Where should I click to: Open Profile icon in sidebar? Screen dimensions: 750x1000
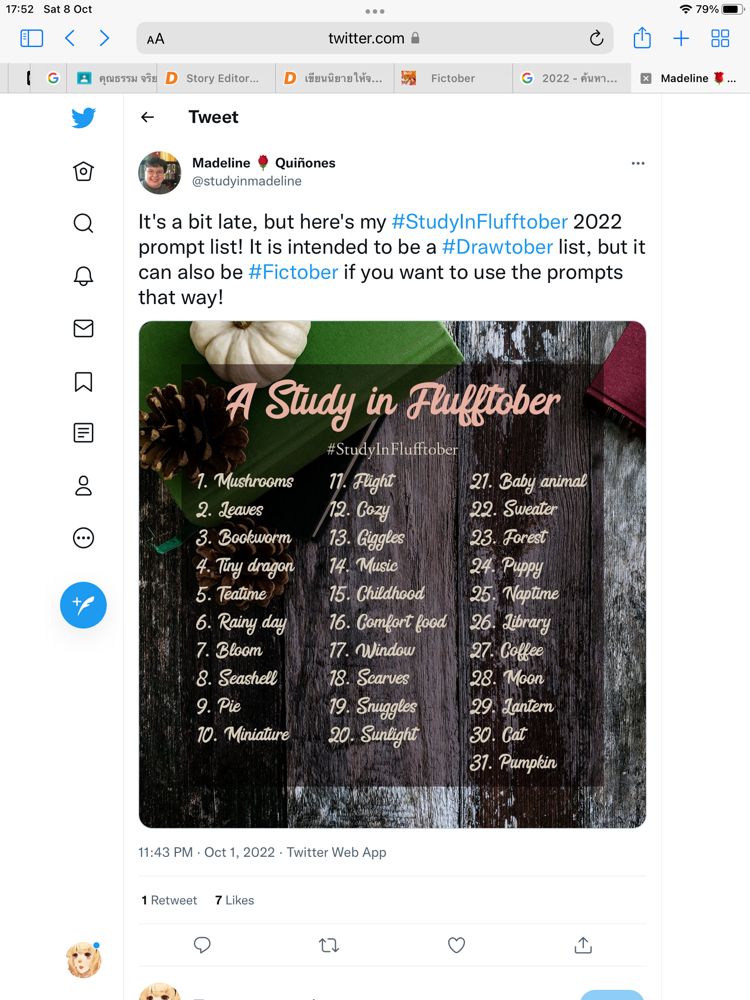point(84,486)
